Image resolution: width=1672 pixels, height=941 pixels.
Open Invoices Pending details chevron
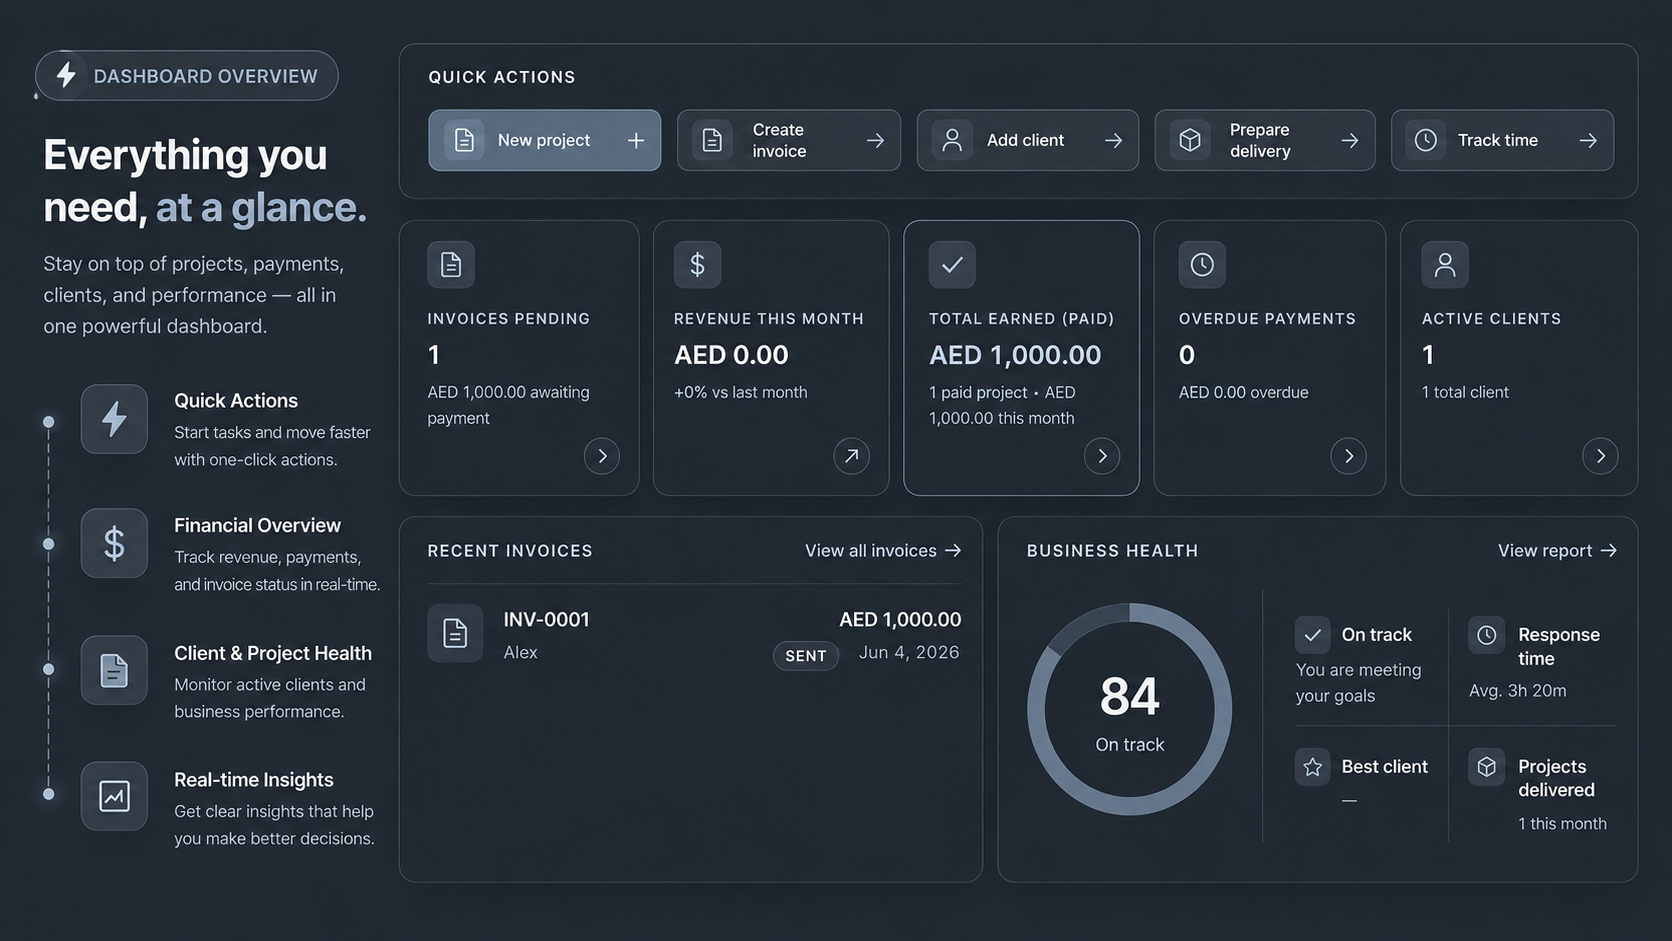[x=602, y=456]
